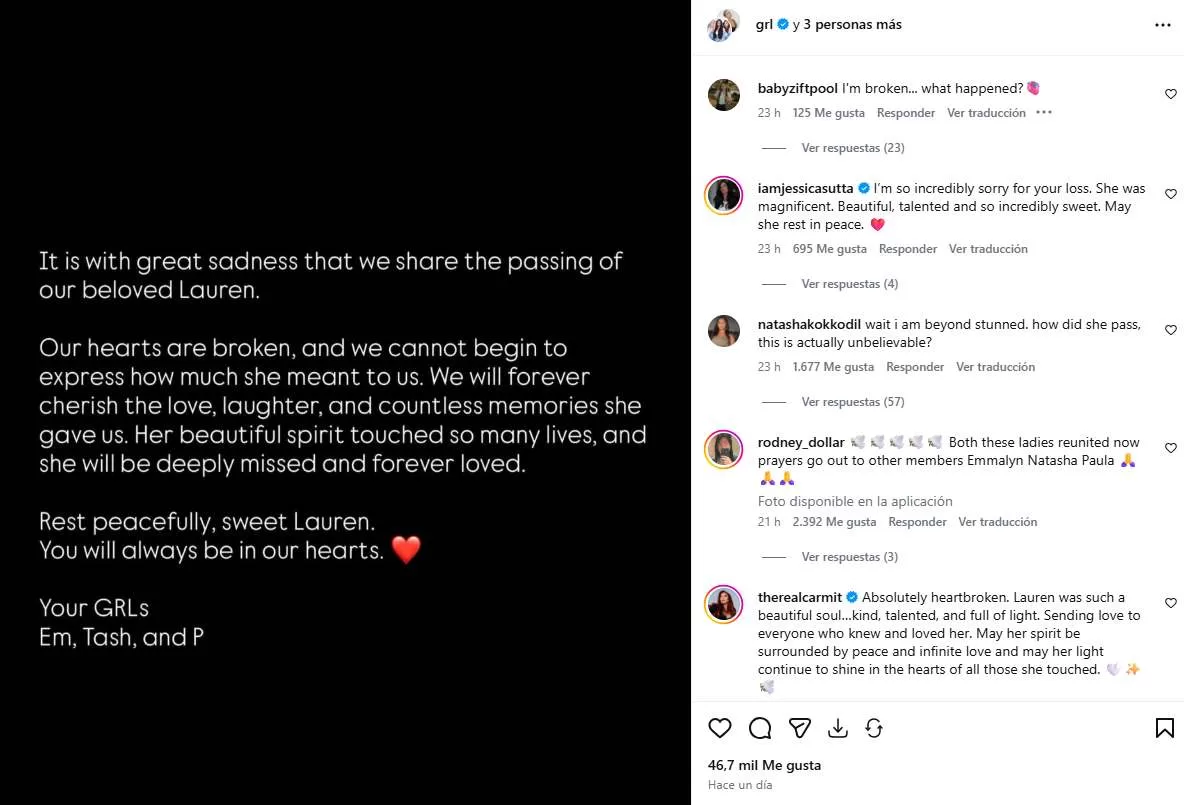The image size is (1184, 805).
Task: Open the comment bubble icon
Action: (x=760, y=728)
